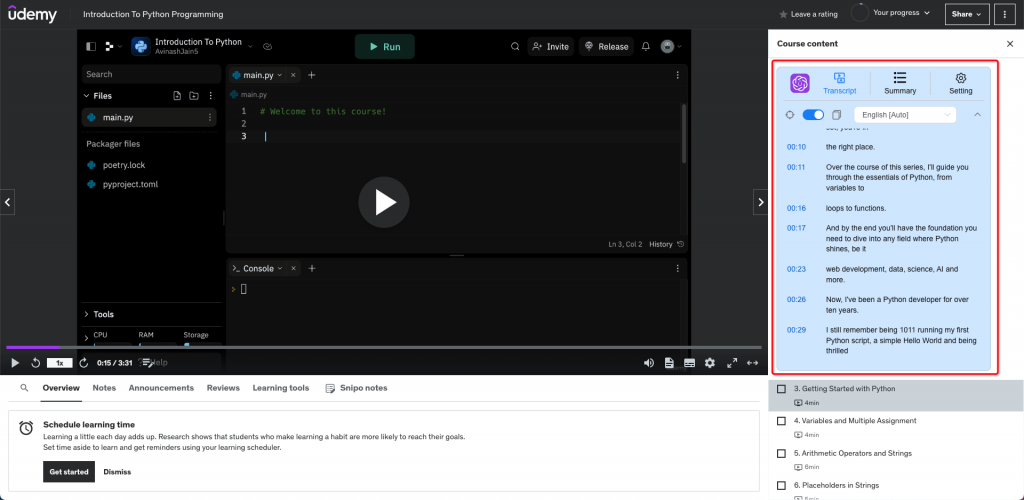Change the 1x playback speed
Image resolution: width=1024 pixels, height=500 pixels.
point(59,363)
